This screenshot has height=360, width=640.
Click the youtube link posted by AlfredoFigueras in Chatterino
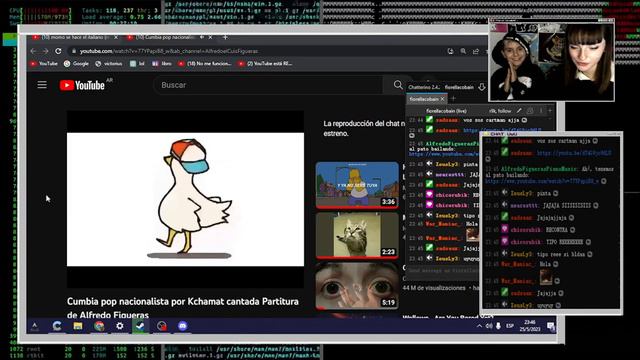pos(444,154)
